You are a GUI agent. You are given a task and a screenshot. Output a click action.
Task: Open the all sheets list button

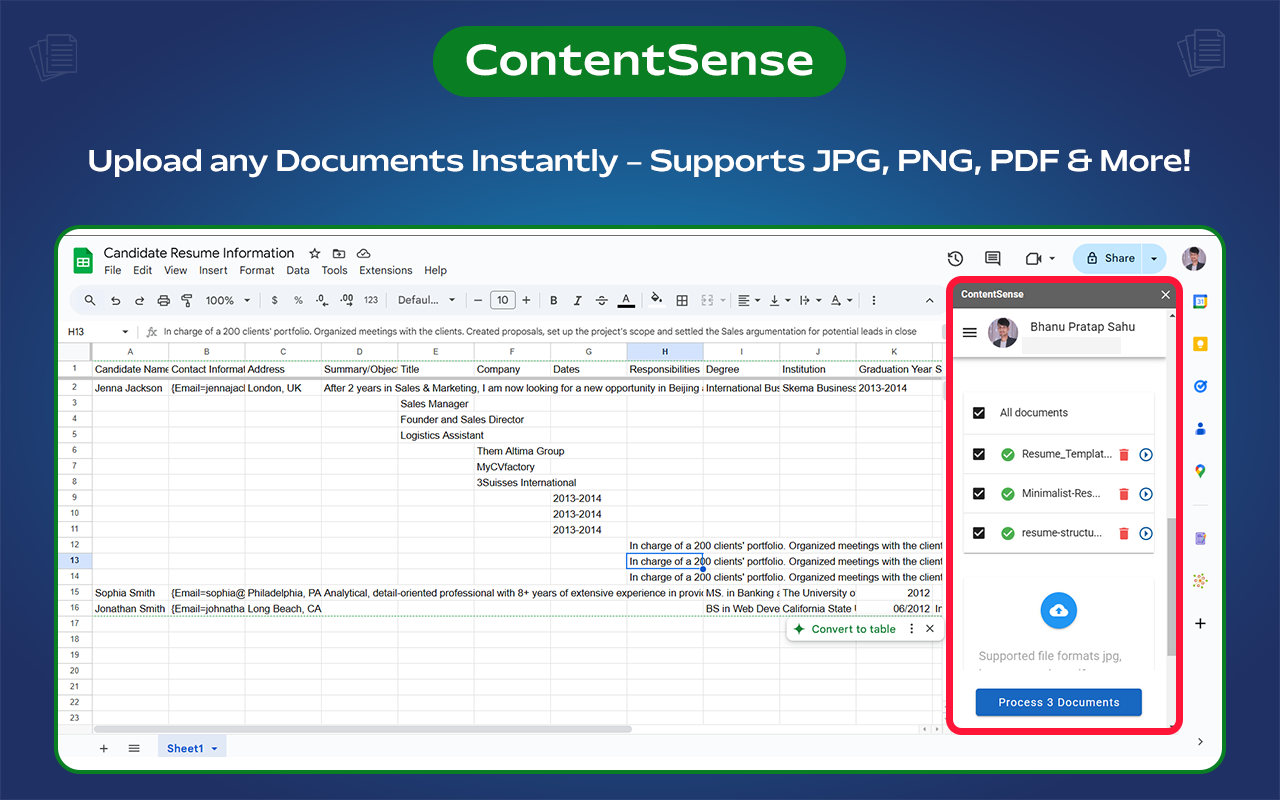pos(134,749)
